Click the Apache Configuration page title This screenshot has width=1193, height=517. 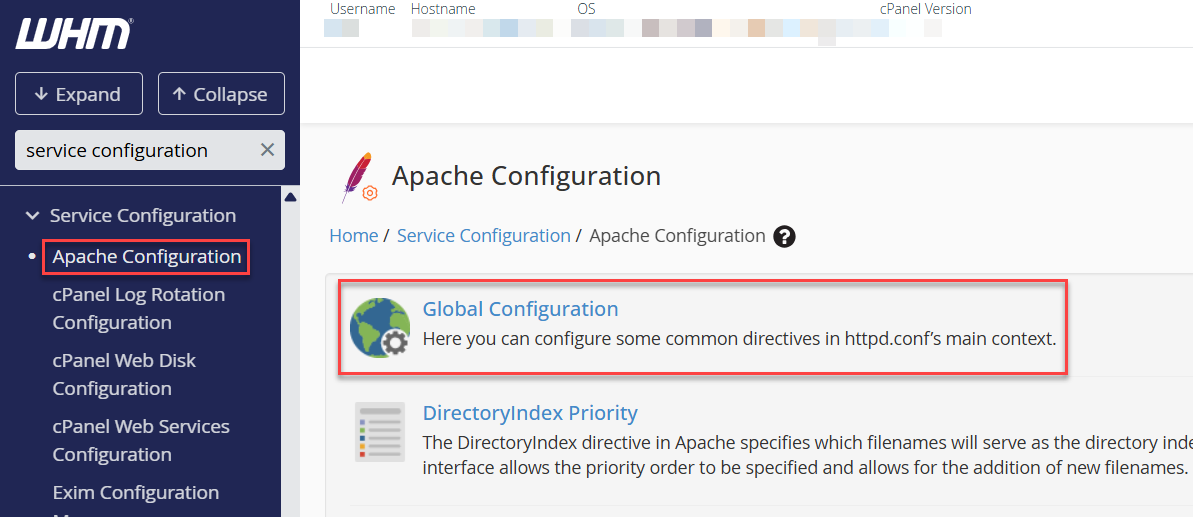click(x=527, y=176)
